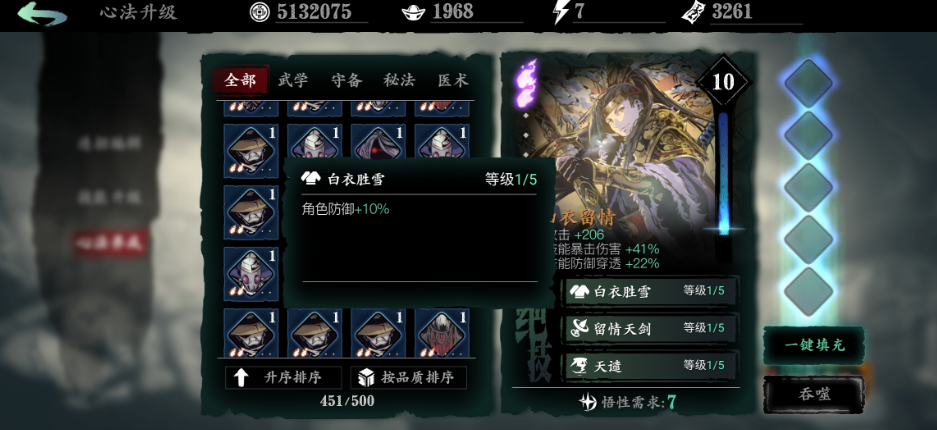
Task: Click the silver ingot currency icon
Action: tap(414, 13)
